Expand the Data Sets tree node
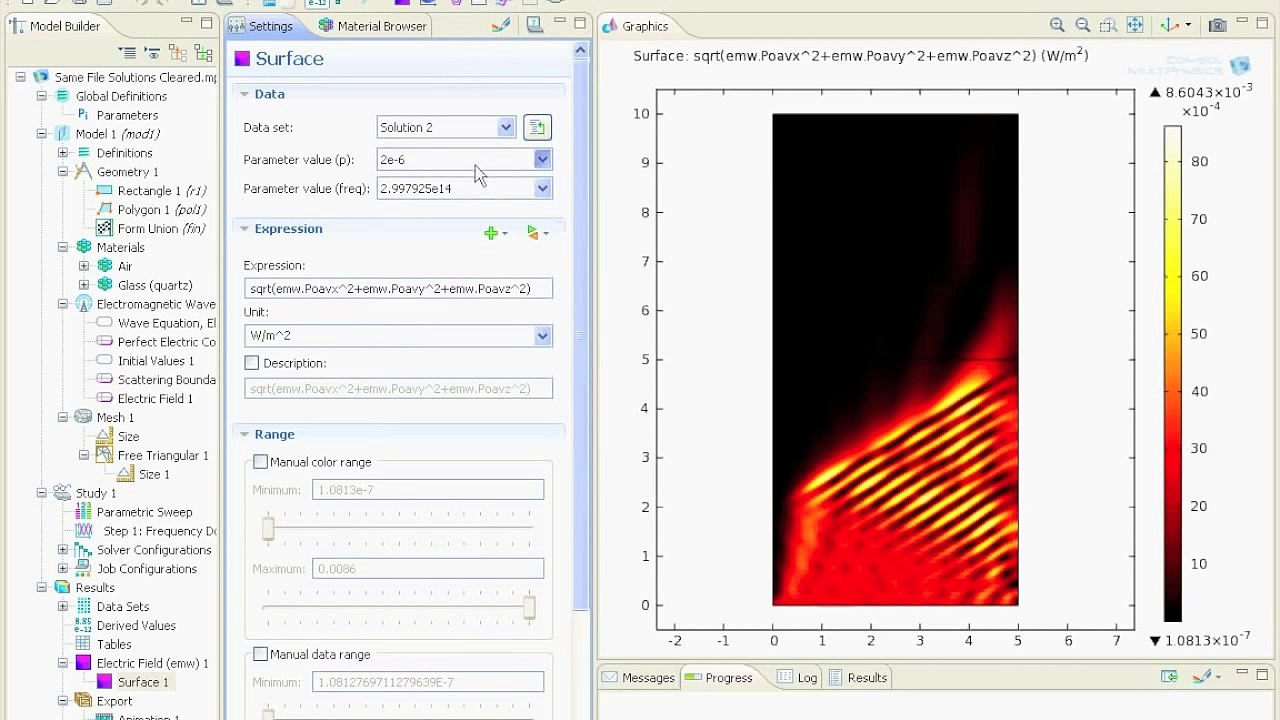 (x=63, y=606)
